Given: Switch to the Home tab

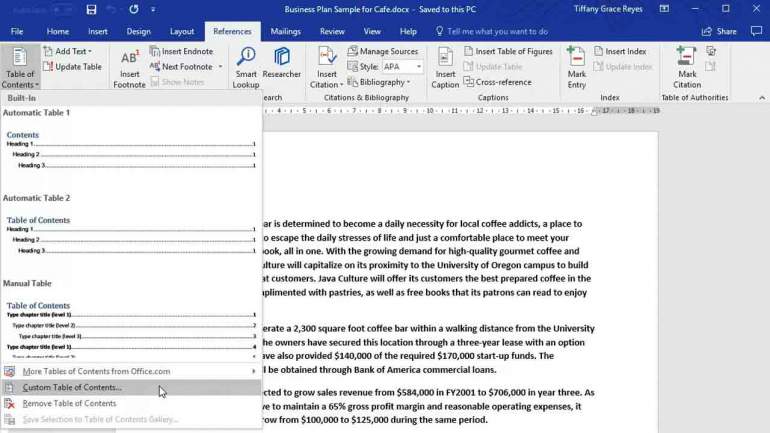Looking at the screenshot, I should (x=57, y=31).
